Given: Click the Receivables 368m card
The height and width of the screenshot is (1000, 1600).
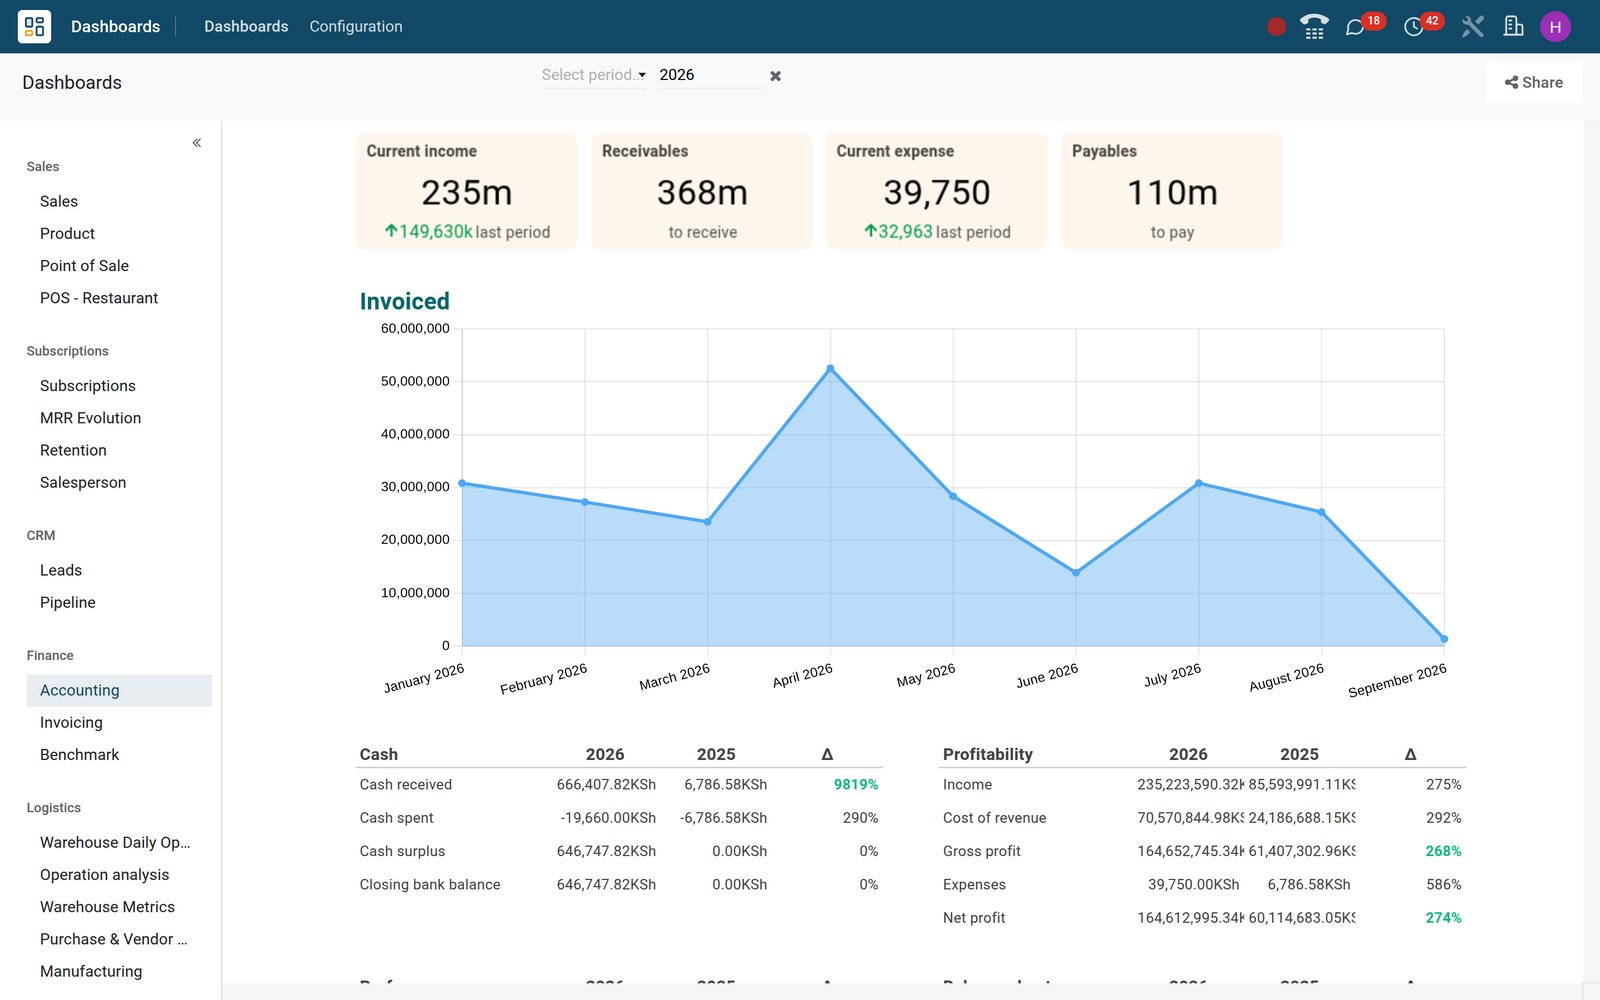Looking at the screenshot, I should coord(702,191).
